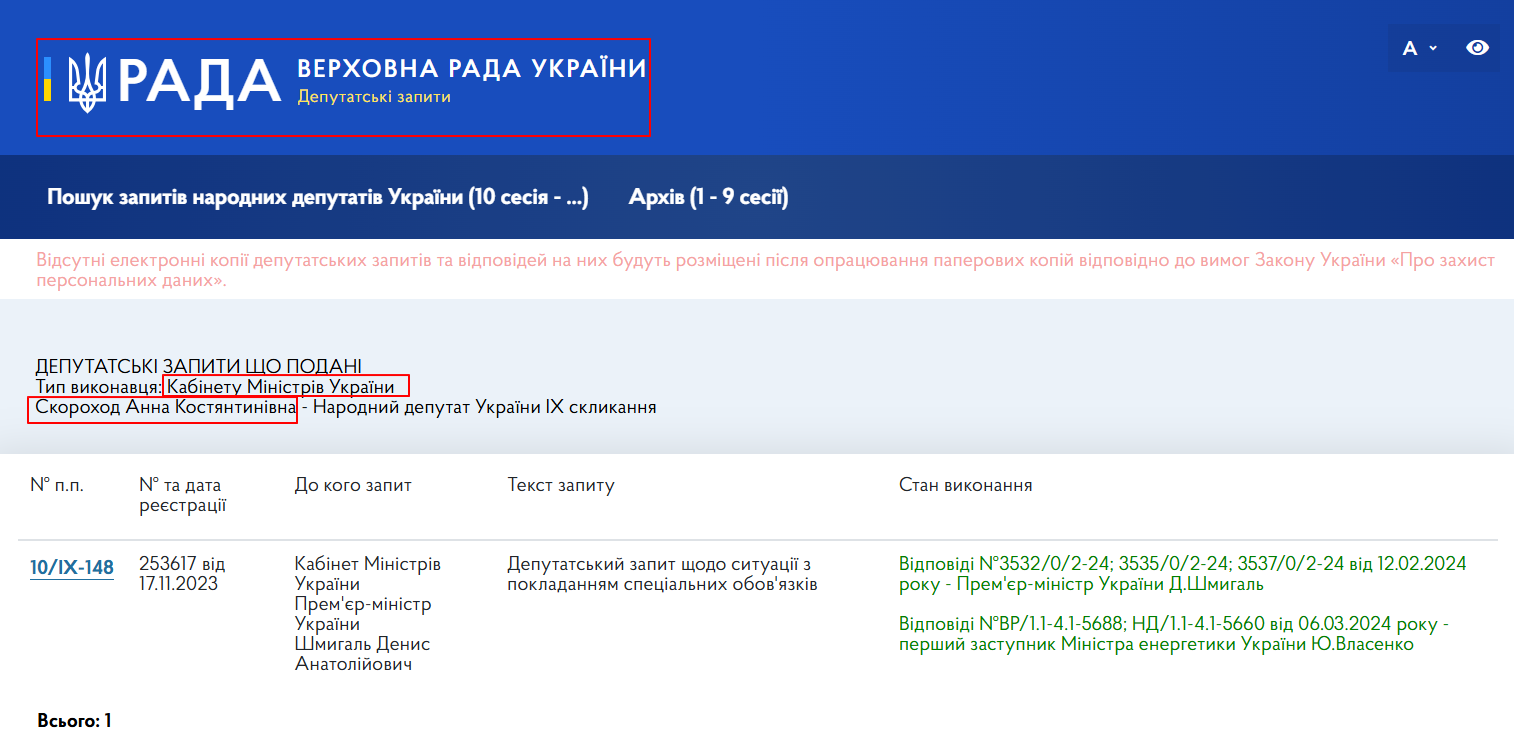Click the 'Всього: 1' total count
Viewport: 1514px width, 742px height.
(74, 720)
